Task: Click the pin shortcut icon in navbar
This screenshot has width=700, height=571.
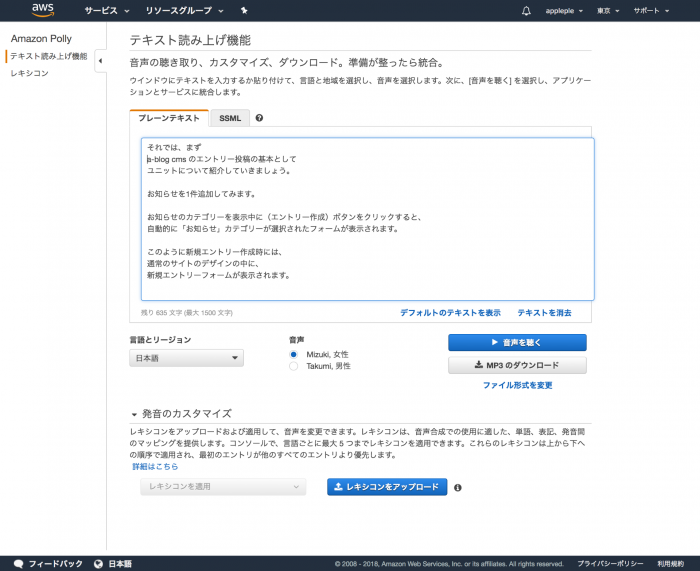Action: (244, 11)
